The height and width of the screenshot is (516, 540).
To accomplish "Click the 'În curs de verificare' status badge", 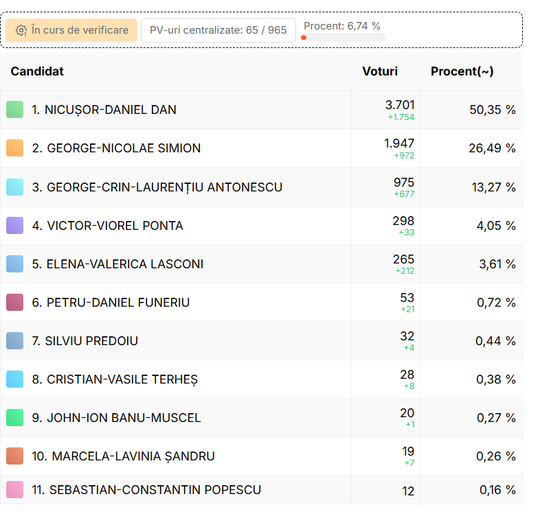I will click(72, 30).
